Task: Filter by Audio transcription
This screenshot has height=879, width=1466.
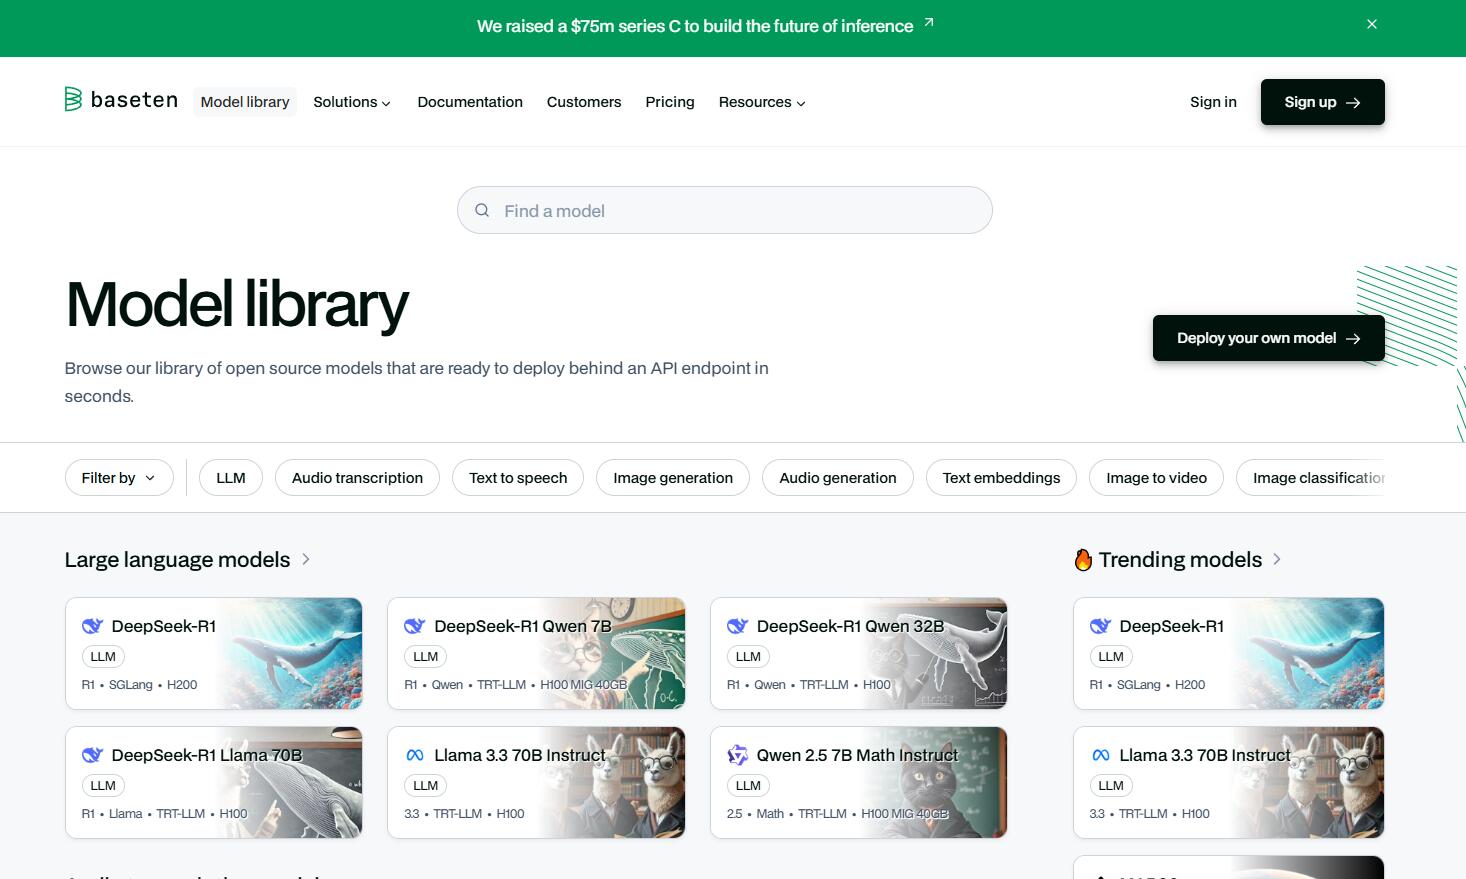Action: [357, 478]
